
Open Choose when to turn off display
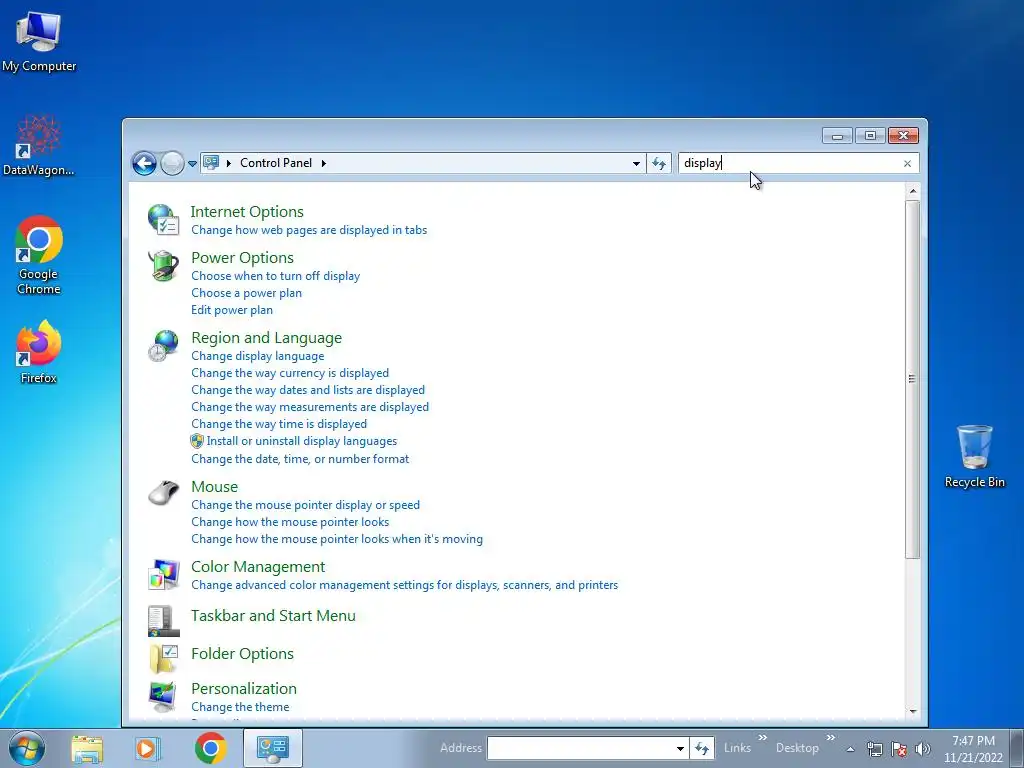tap(276, 276)
